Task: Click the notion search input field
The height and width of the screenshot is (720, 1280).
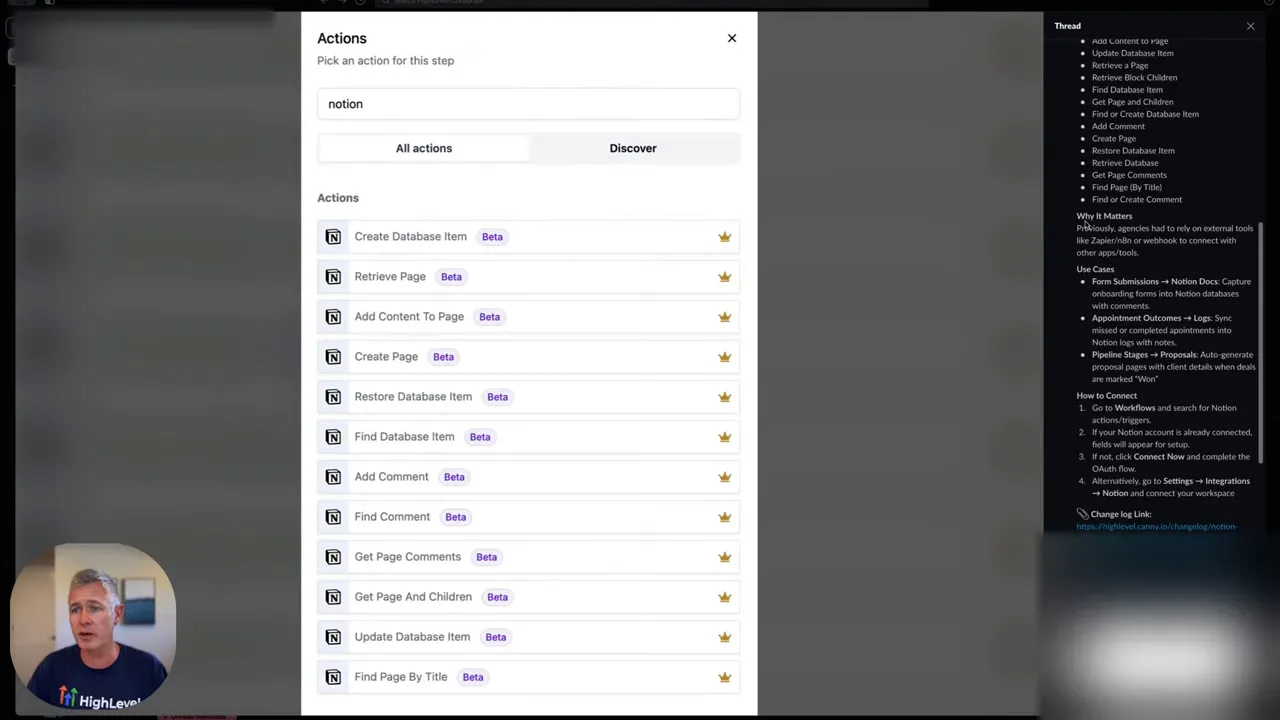Action: coord(528,103)
